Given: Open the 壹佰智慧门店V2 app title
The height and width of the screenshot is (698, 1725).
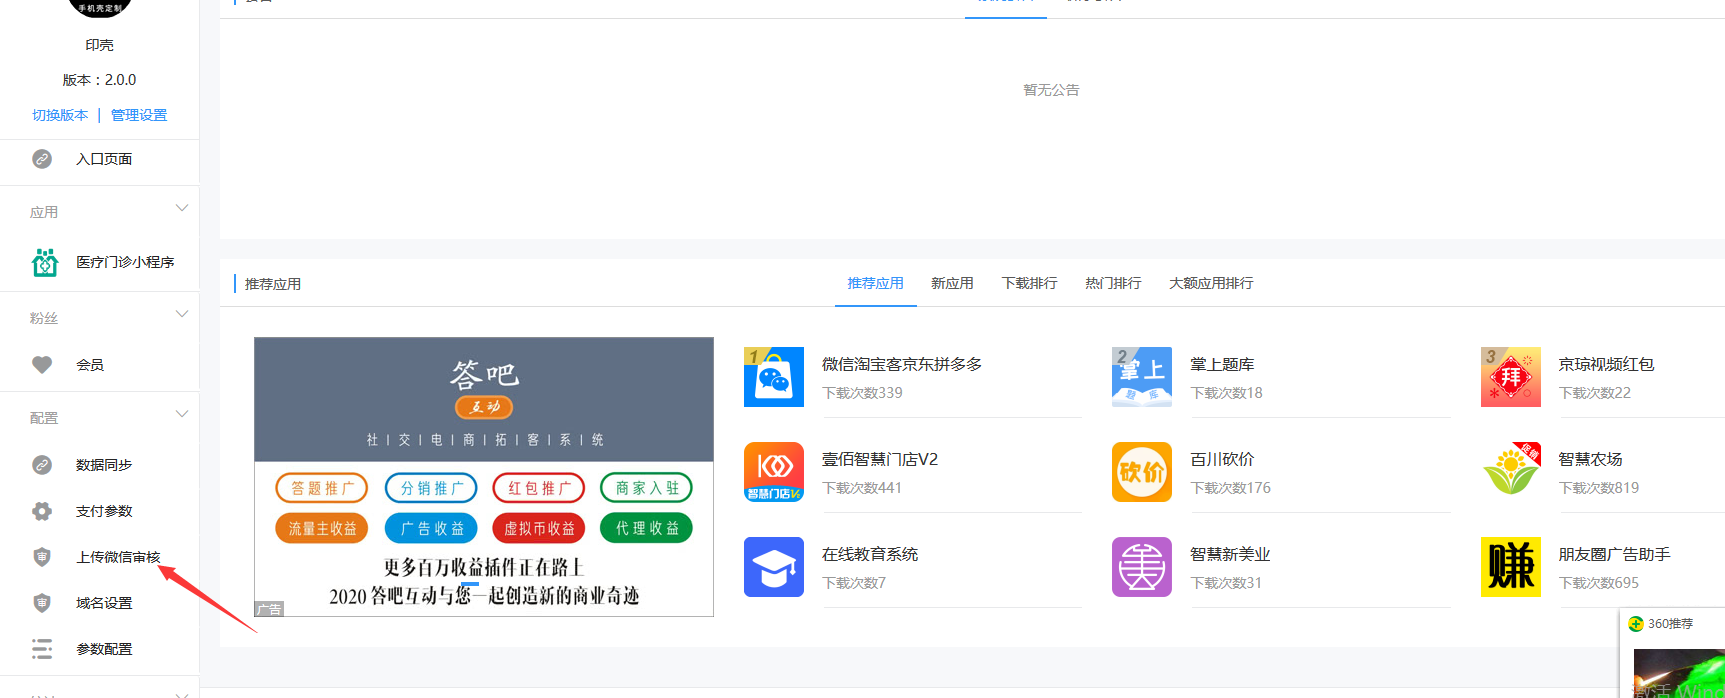Looking at the screenshot, I should 880,459.
